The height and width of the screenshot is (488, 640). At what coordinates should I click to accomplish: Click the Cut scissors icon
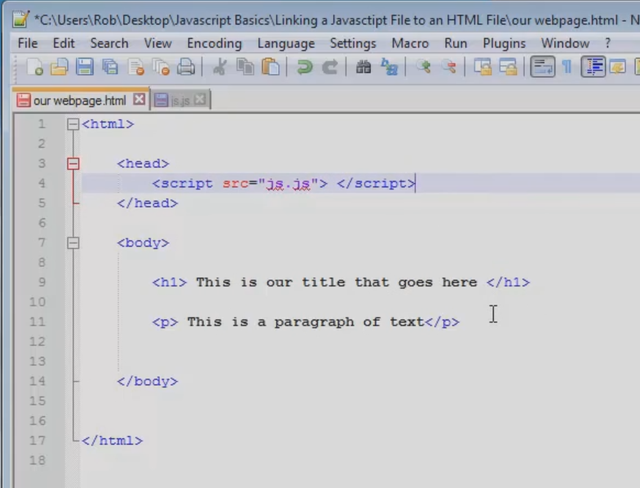[x=220, y=67]
